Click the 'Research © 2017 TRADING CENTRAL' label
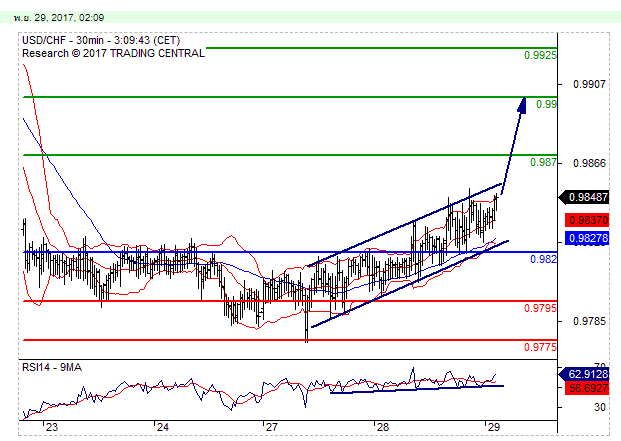Screen dimensions: 621x441 (x=113, y=53)
